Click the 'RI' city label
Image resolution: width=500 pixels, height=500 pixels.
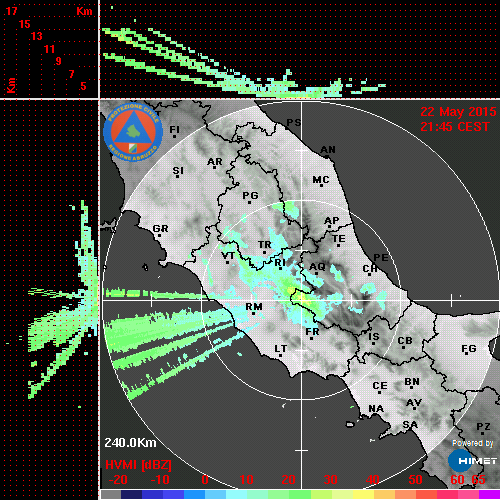280,263
